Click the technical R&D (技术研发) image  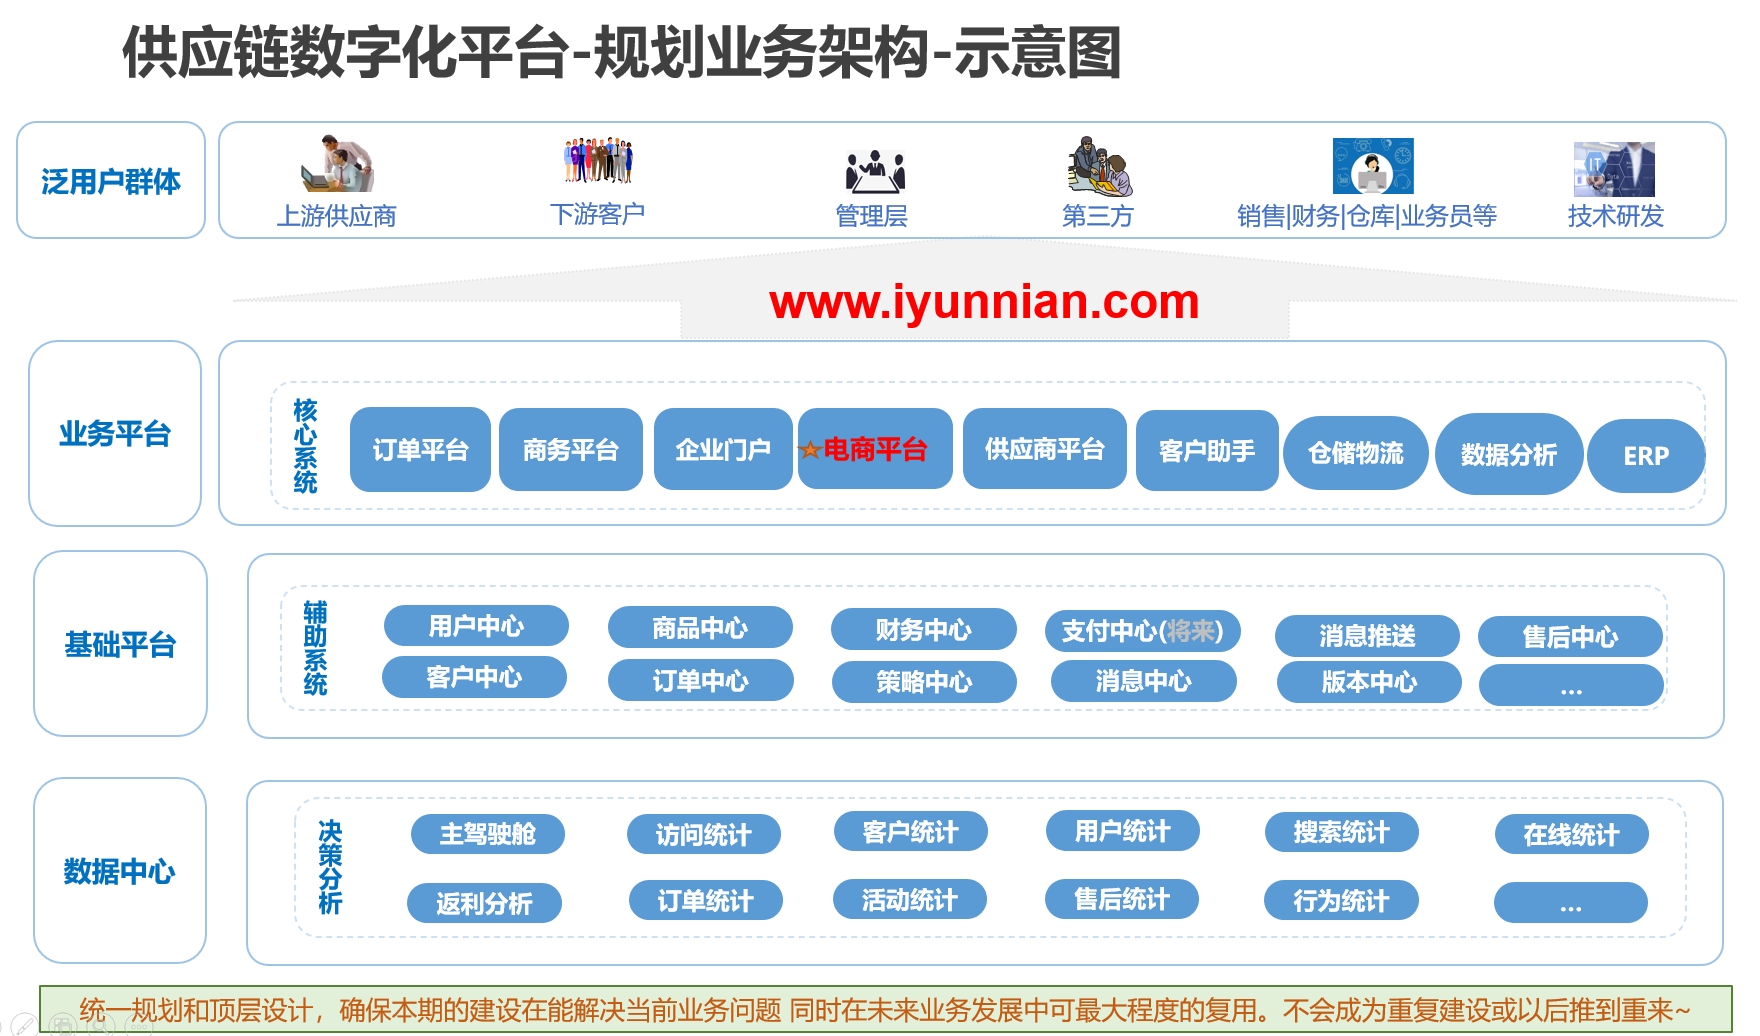(1613, 169)
